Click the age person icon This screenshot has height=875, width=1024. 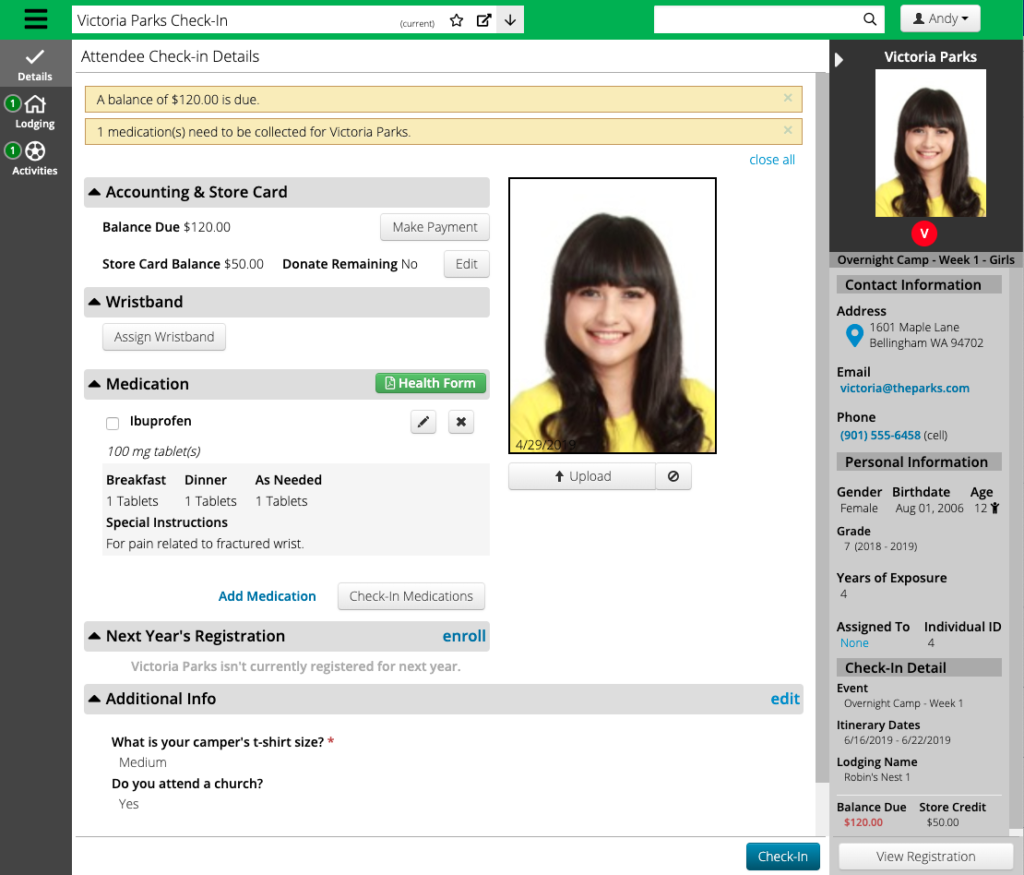[x=995, y=508]
